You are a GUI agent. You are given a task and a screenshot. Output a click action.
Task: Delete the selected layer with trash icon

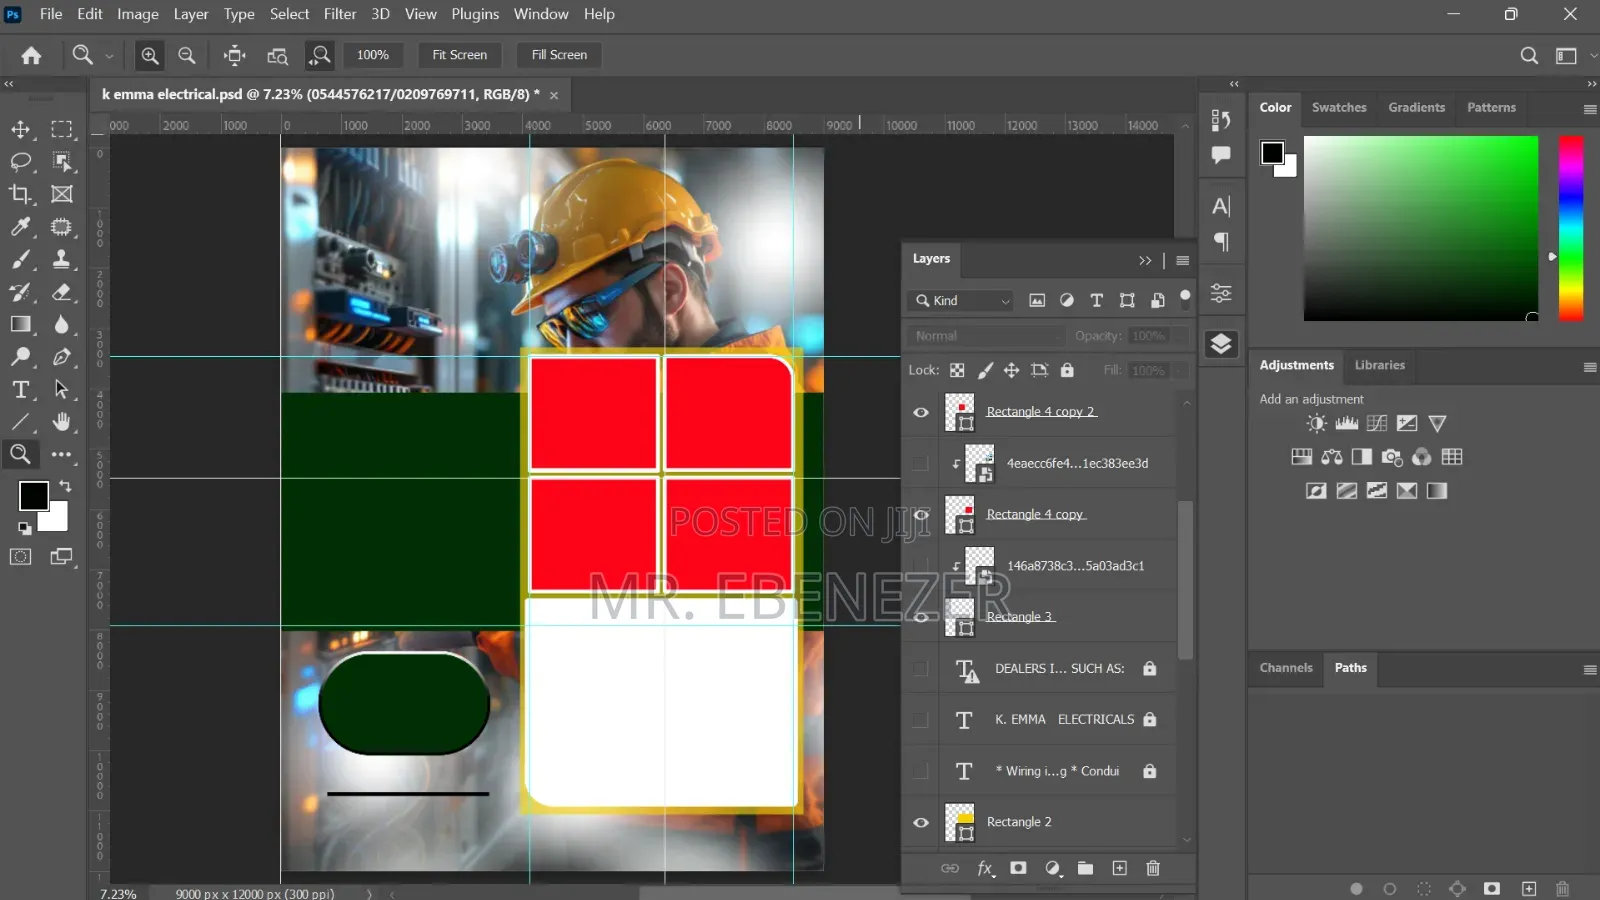[1153, 868]
